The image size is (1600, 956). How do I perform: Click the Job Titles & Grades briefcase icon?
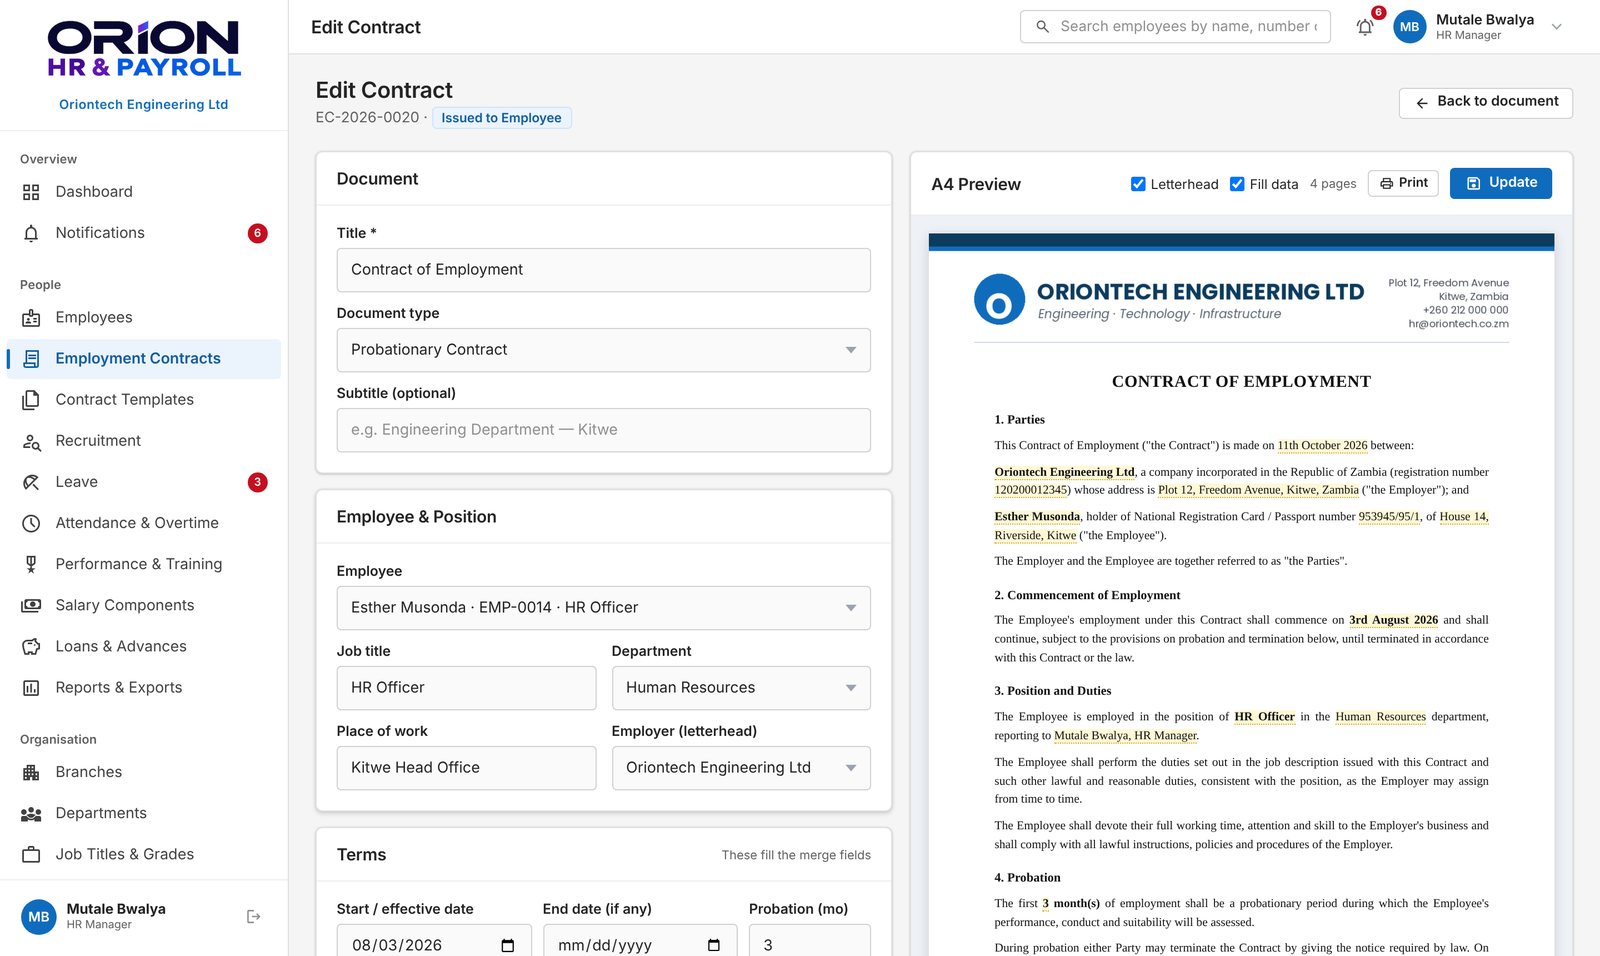[x=31, y=855]
